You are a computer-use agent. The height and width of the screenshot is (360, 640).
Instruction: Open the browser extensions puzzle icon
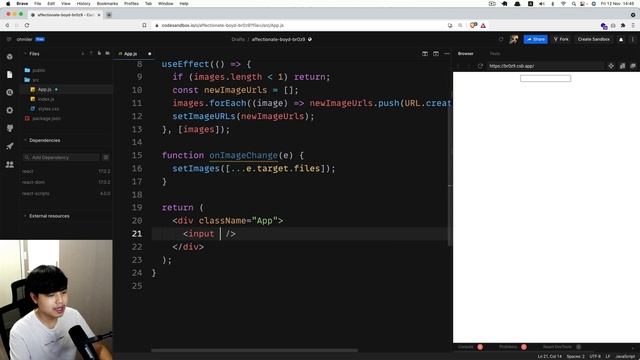[x=623, y=25]
